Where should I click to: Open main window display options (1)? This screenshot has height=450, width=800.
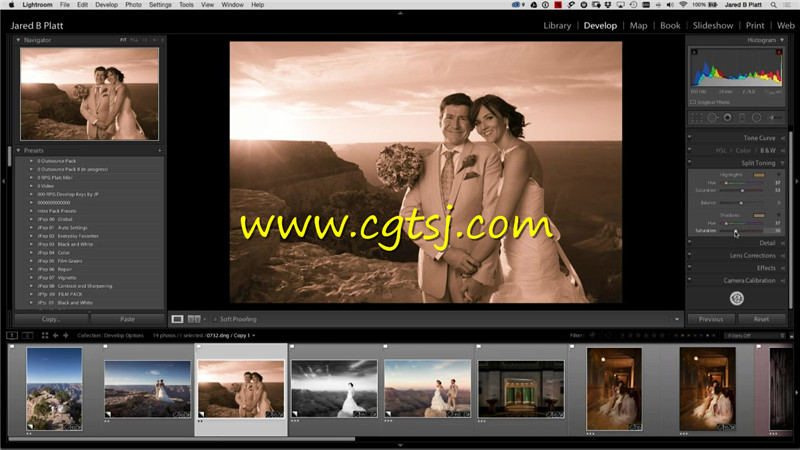[x=12, y=335]
